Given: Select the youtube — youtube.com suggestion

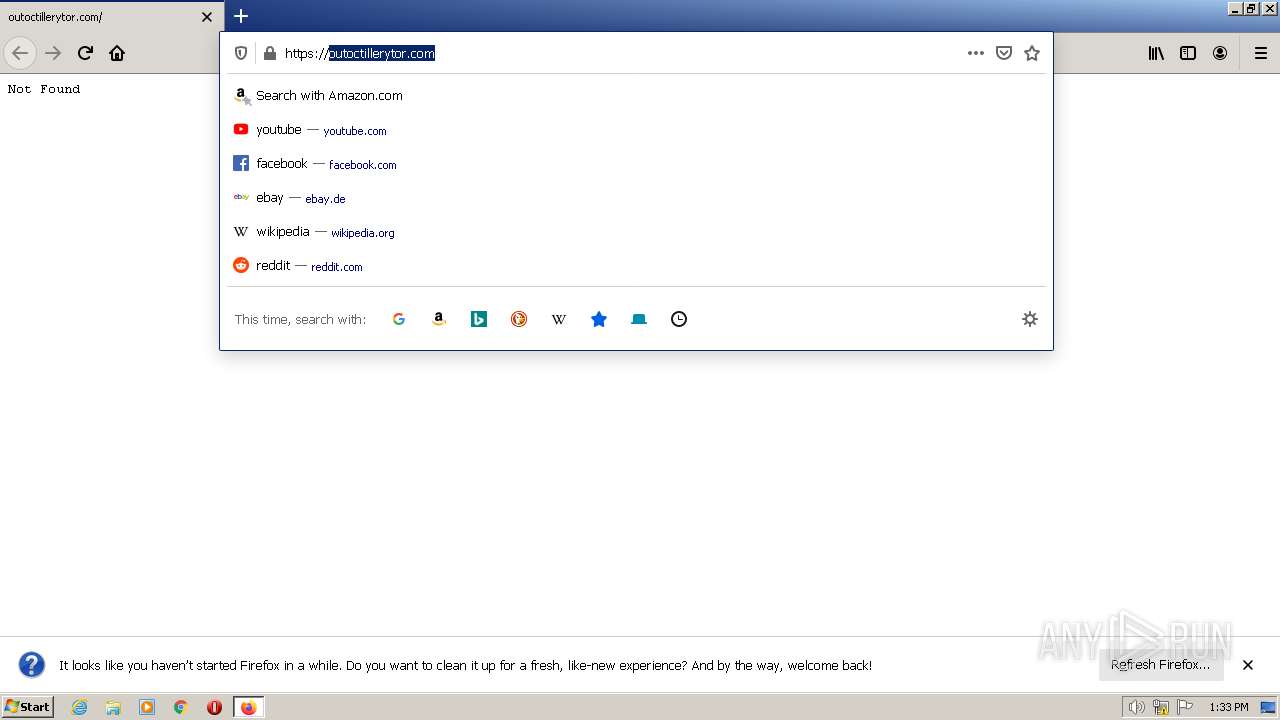Looking at the screenshot, I should pyautogui.click(x=636, y=130).
